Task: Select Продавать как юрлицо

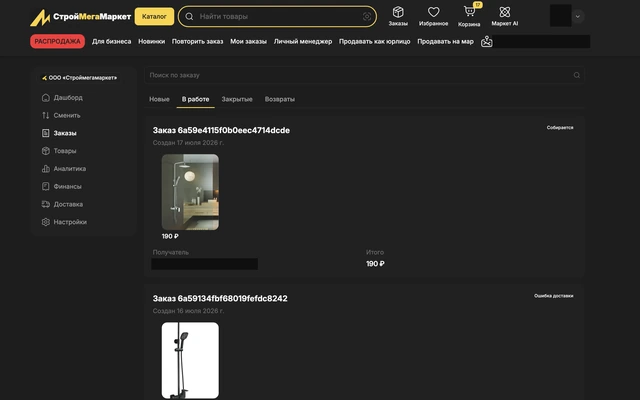Action: (x=375, y=41)
